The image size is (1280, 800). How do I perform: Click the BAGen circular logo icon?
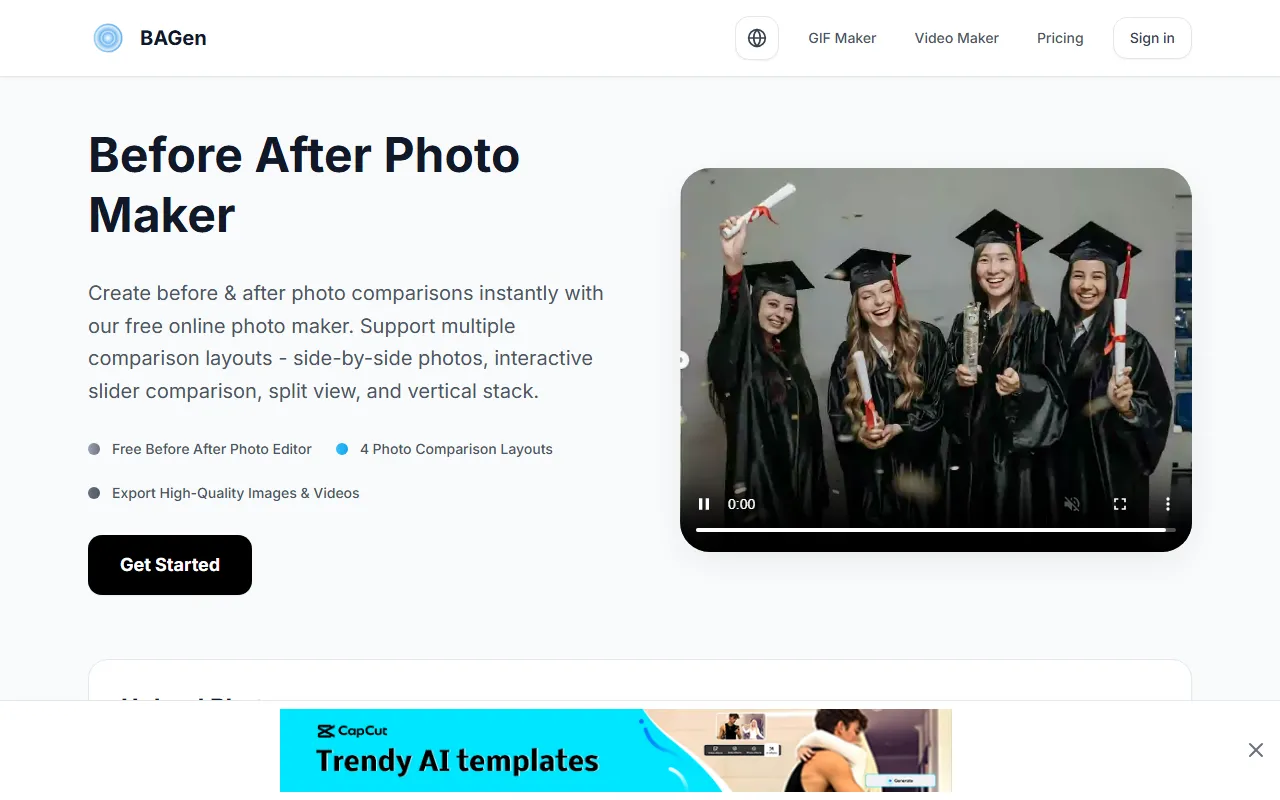click(108, 38)
